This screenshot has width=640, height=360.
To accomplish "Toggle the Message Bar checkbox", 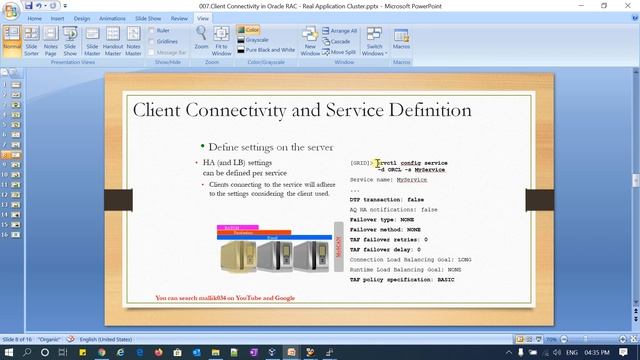I will [168, 53].
